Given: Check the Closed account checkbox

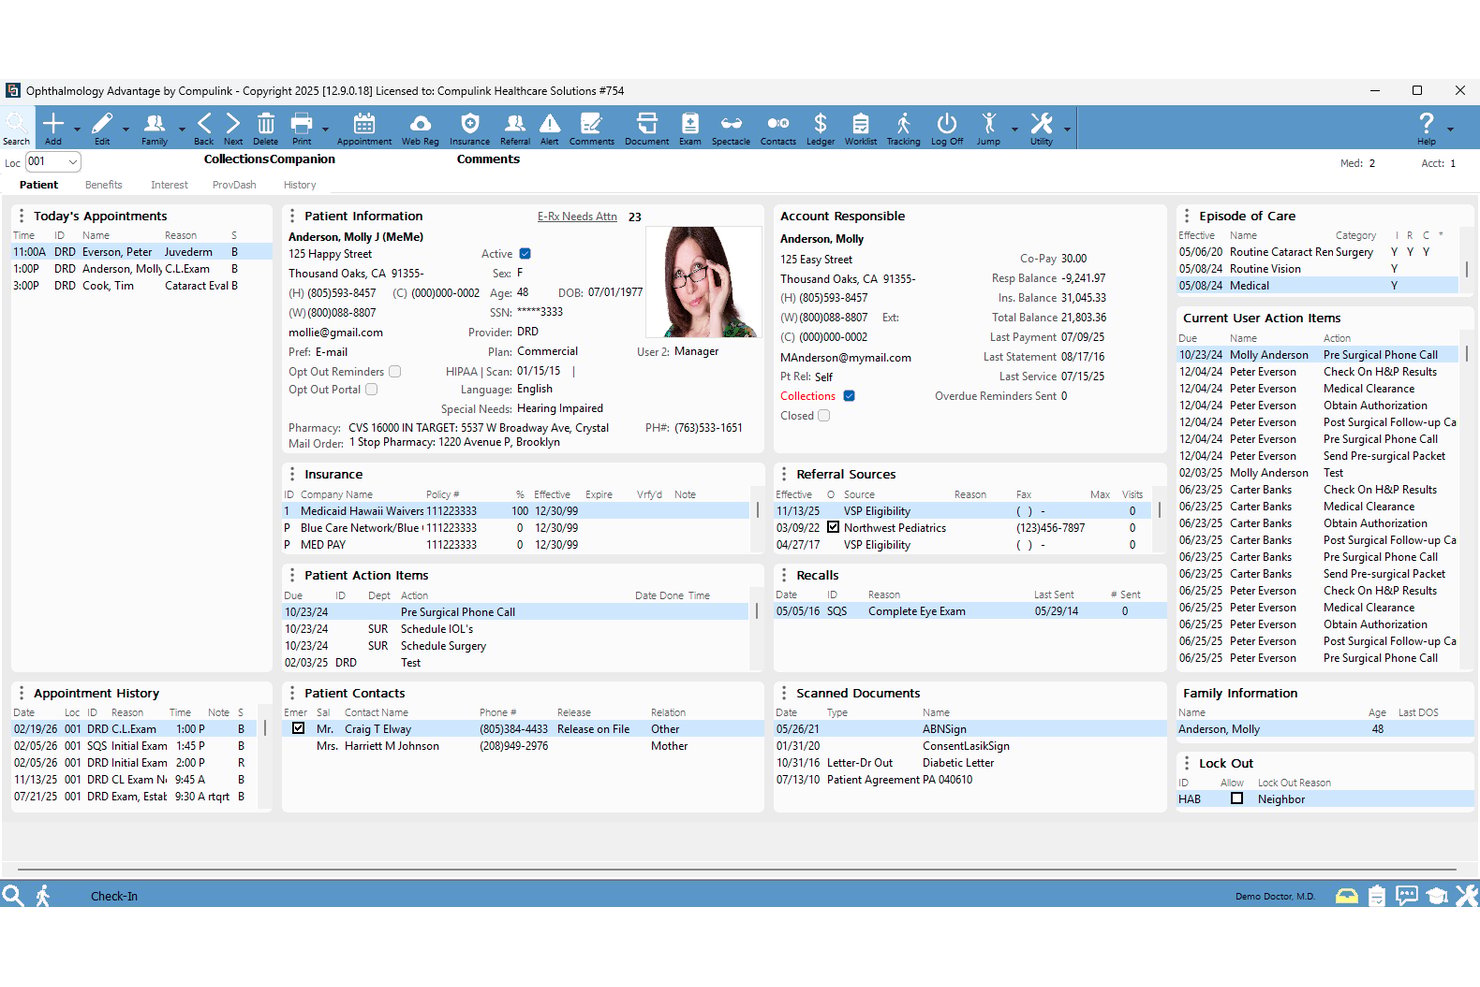Looking at the screenshot, I should click(x=824, y=416).
